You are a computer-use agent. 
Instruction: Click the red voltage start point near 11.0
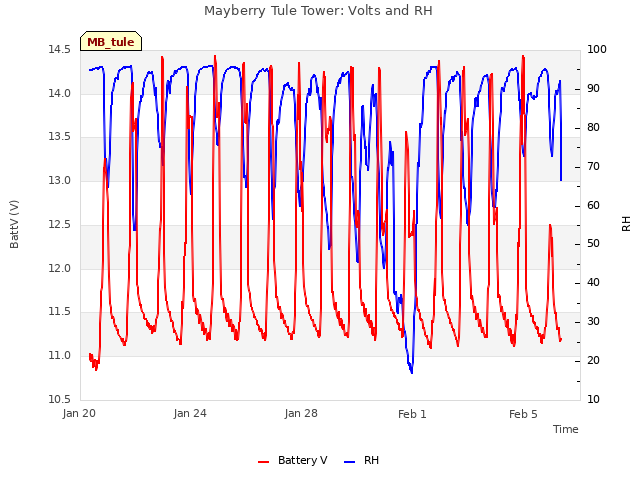pos(90,355)
